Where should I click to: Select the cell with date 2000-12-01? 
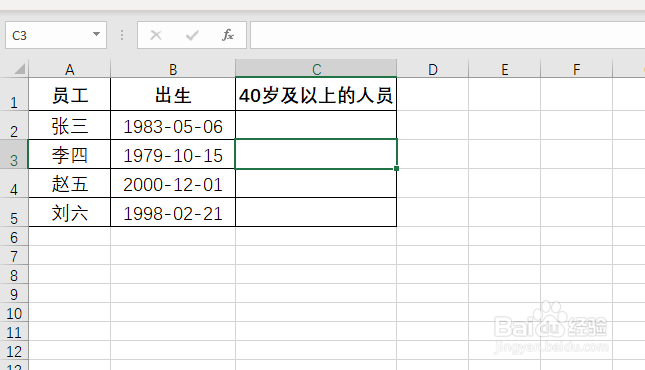[173, 184]
